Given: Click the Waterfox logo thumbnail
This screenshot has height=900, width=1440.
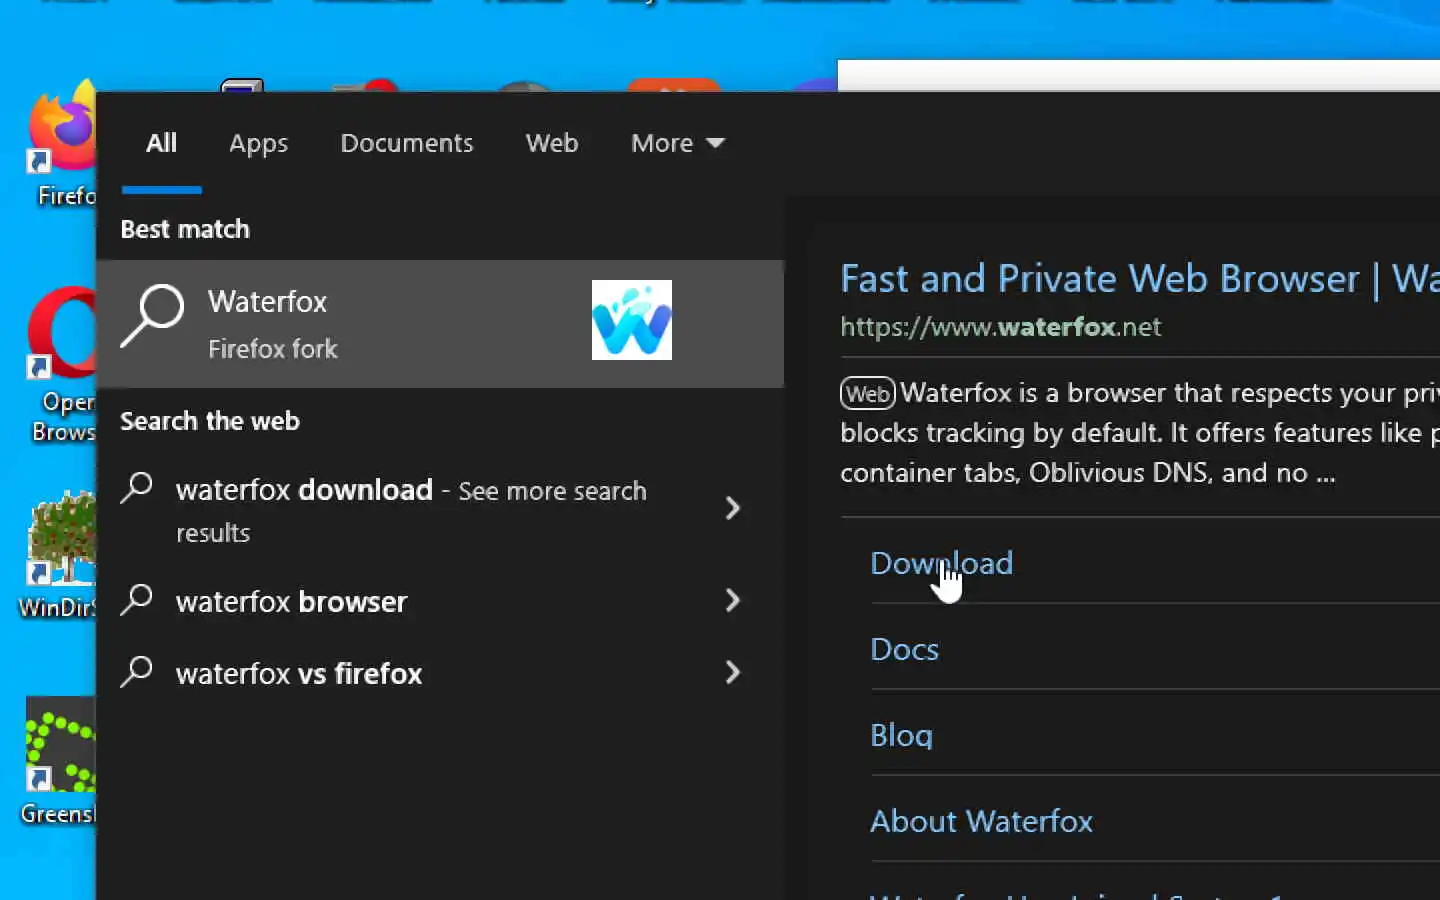Looking at the screenshot, I should pyautogui.click(x=631, y=320).
